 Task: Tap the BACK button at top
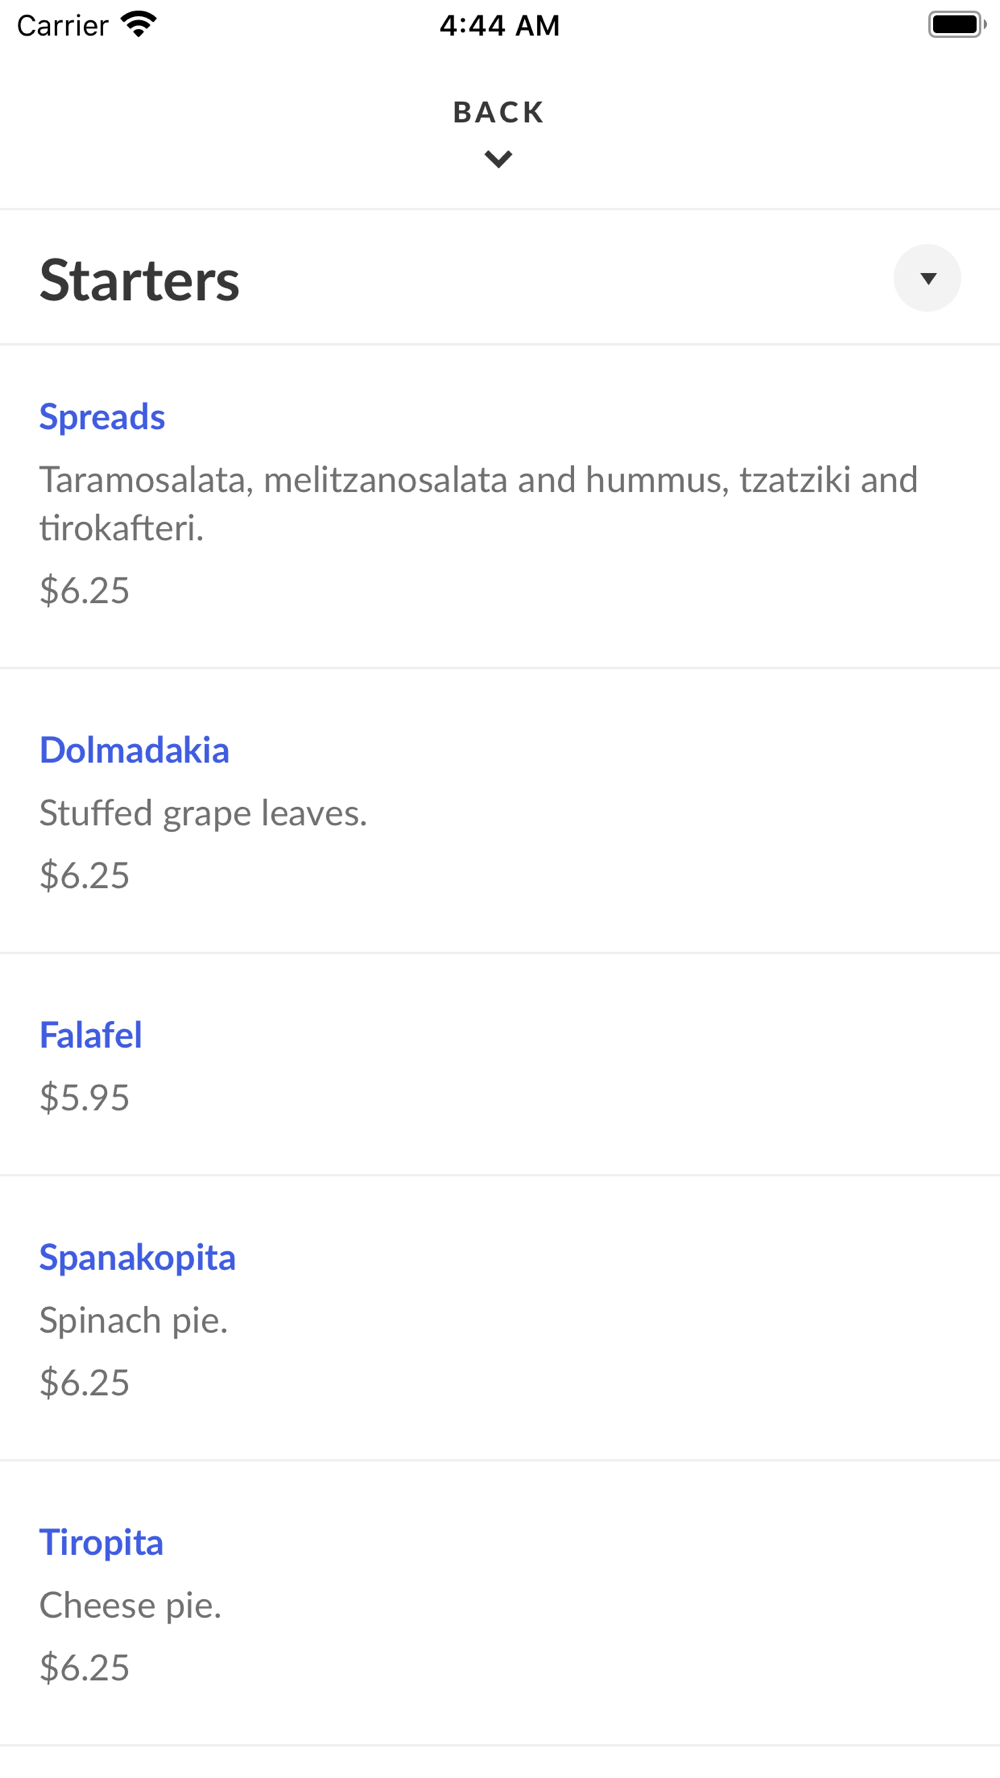tap(498, 112)
